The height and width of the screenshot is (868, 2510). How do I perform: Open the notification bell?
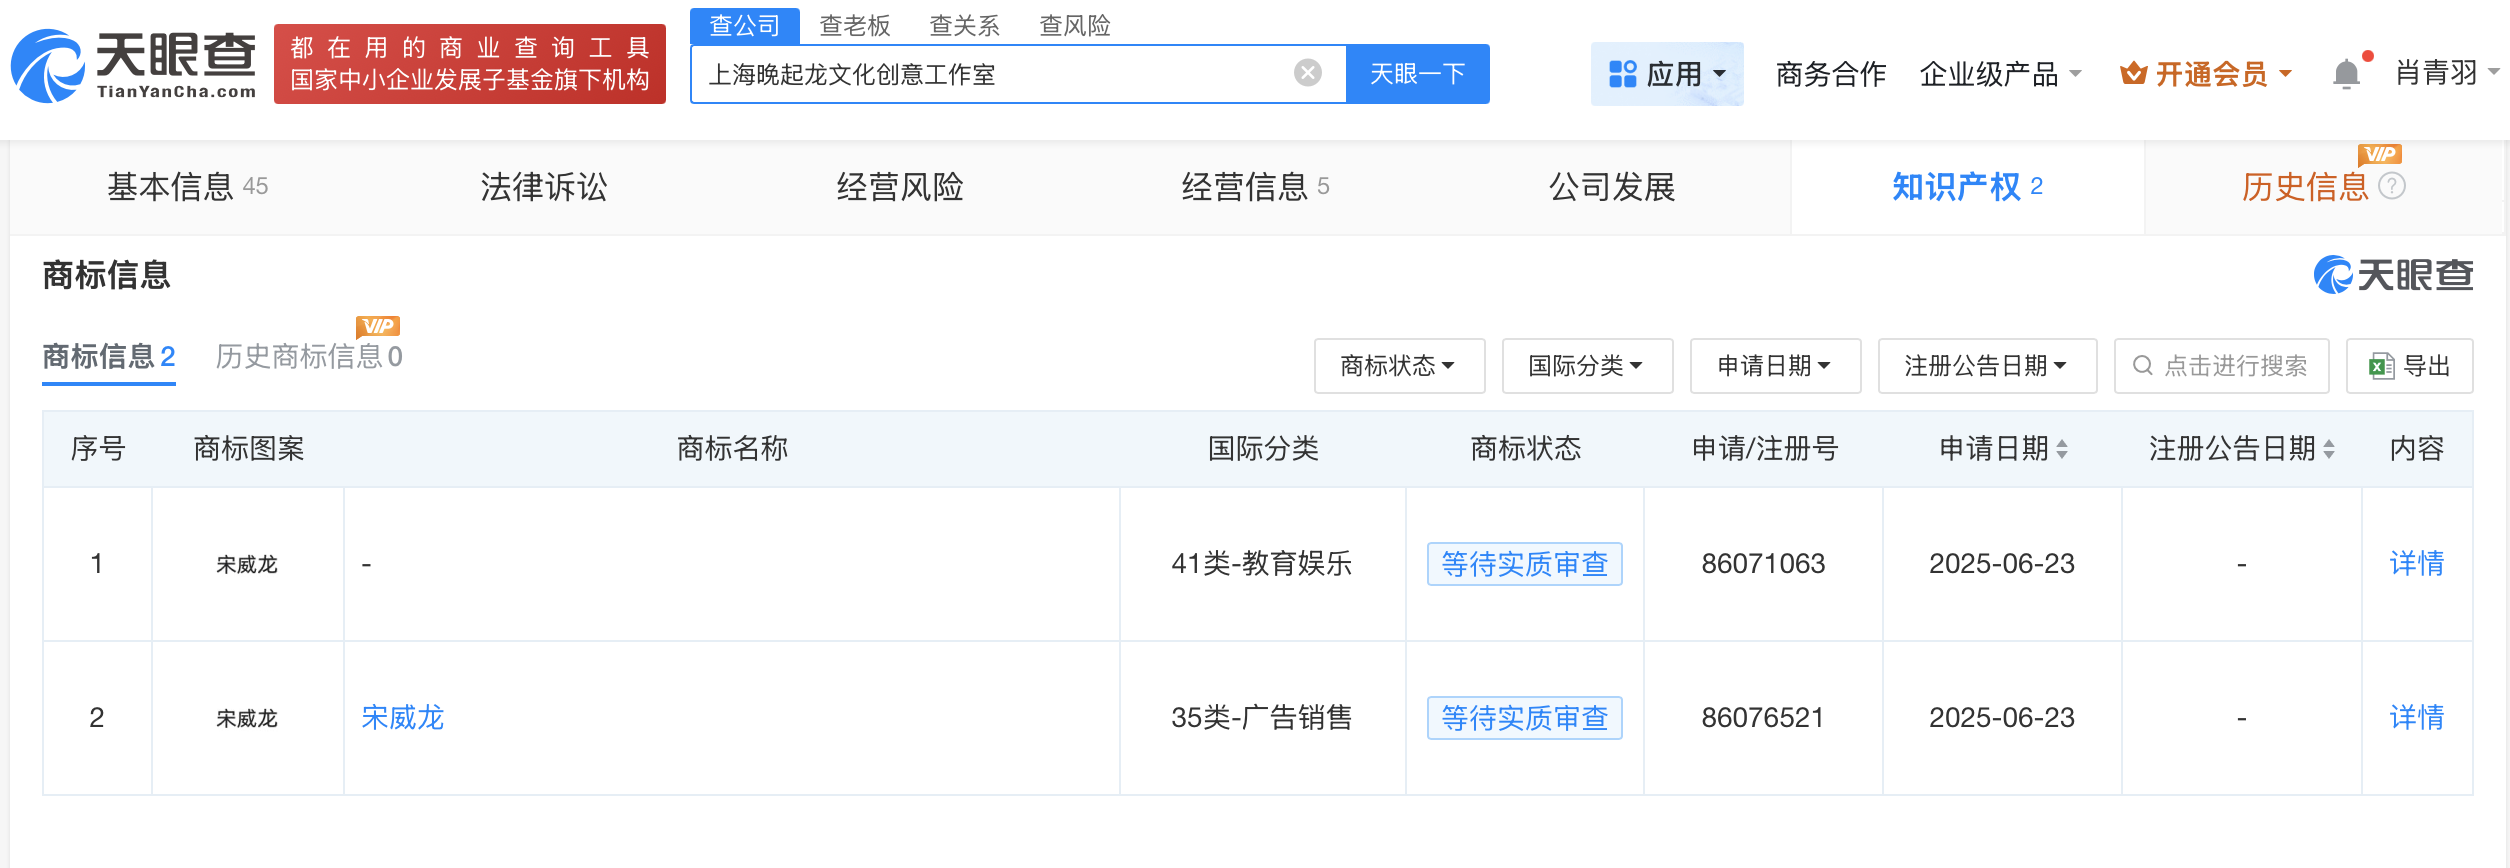pos(2346,74)
